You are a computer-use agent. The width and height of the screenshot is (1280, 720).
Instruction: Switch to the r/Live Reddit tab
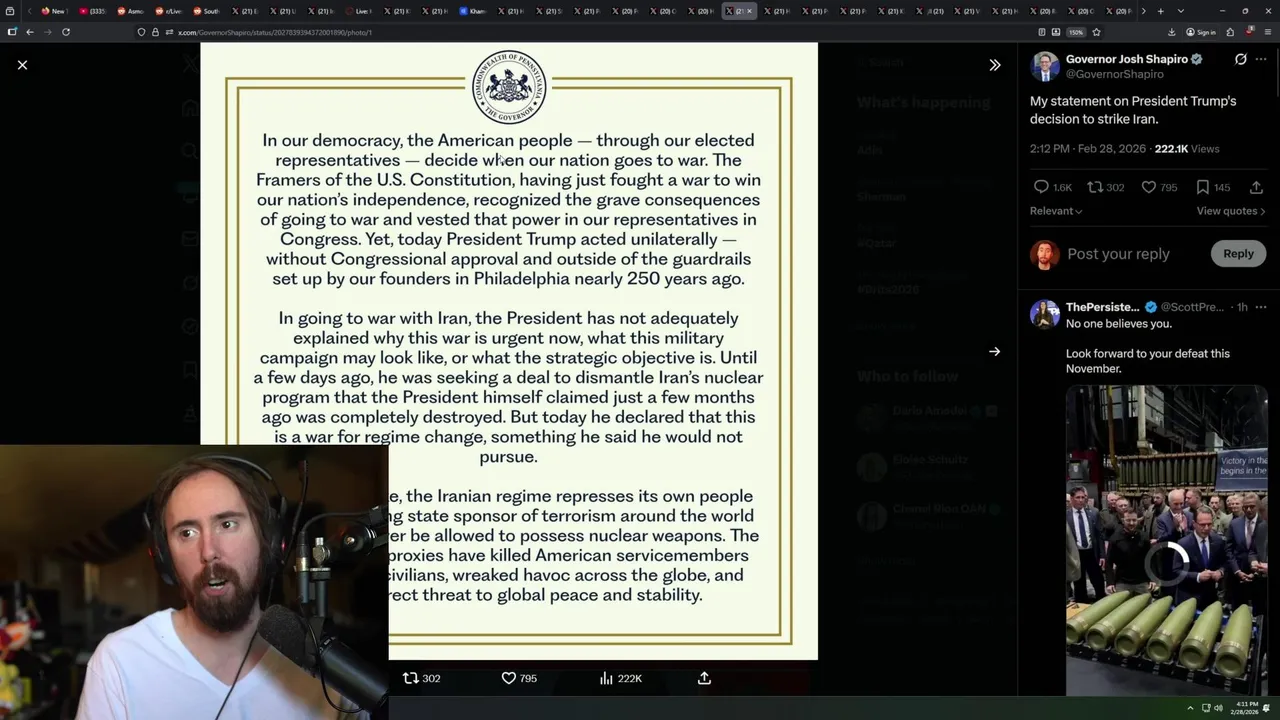pos(168,11)
